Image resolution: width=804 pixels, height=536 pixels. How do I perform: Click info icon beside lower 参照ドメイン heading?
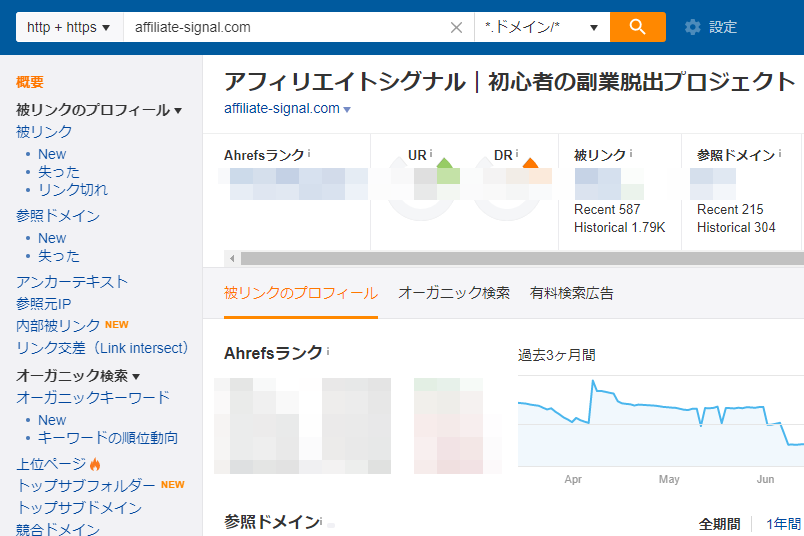click(x=321, y=521)
